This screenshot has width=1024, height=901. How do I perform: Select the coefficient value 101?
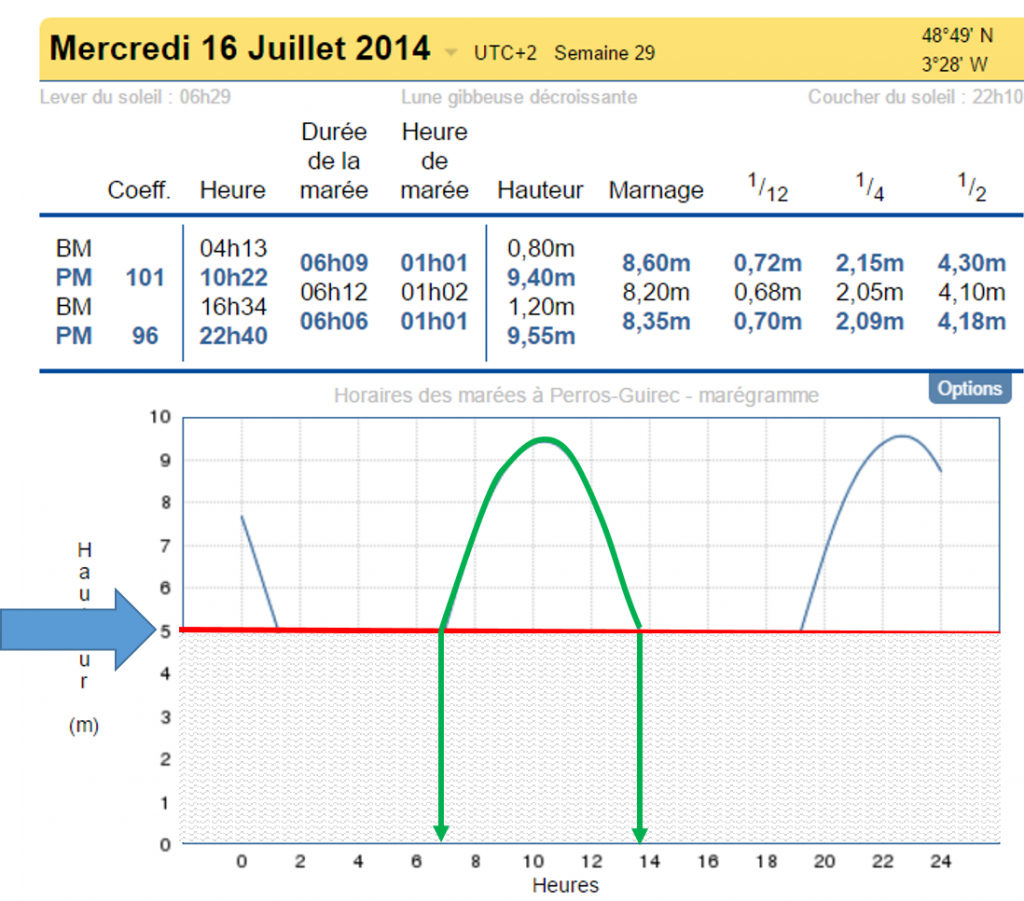click(x=145, y=277)
